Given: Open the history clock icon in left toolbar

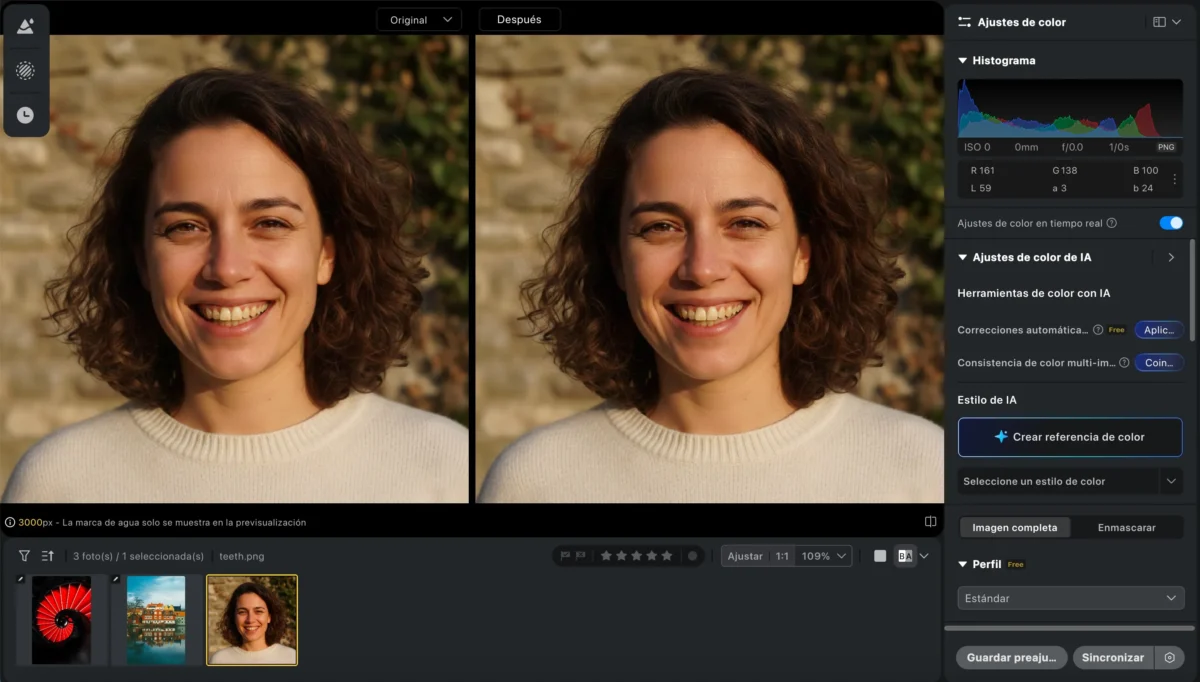Looking at the screenshot, I should [x=25, y=115].
